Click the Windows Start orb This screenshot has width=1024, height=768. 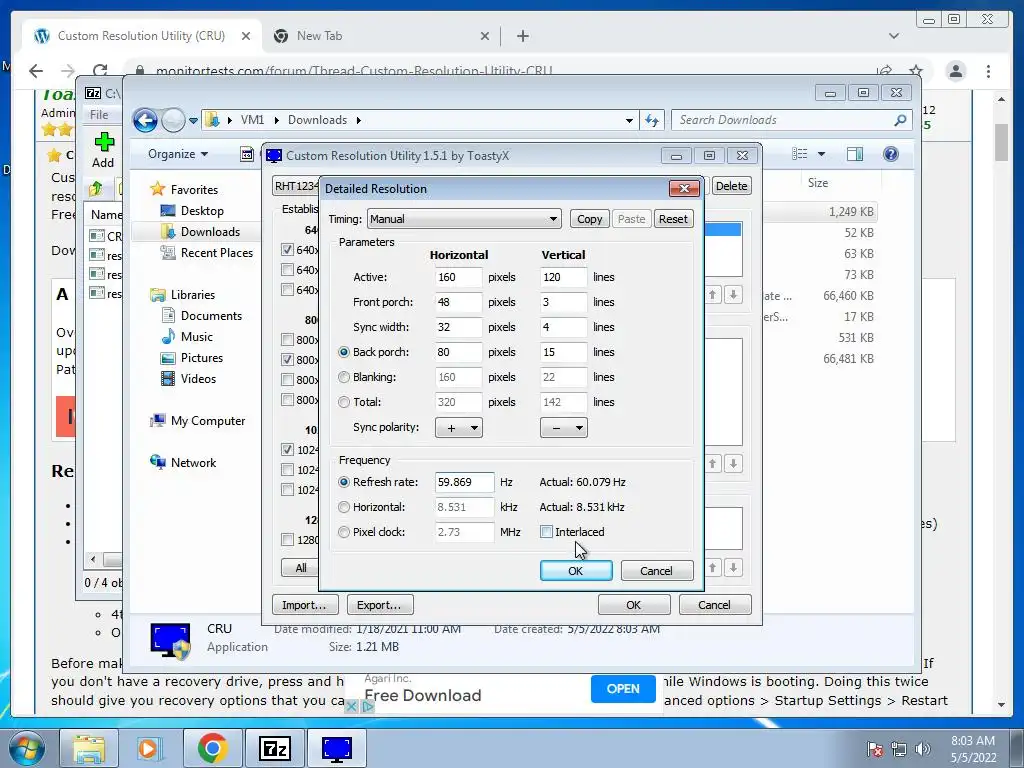coord(27,748)
